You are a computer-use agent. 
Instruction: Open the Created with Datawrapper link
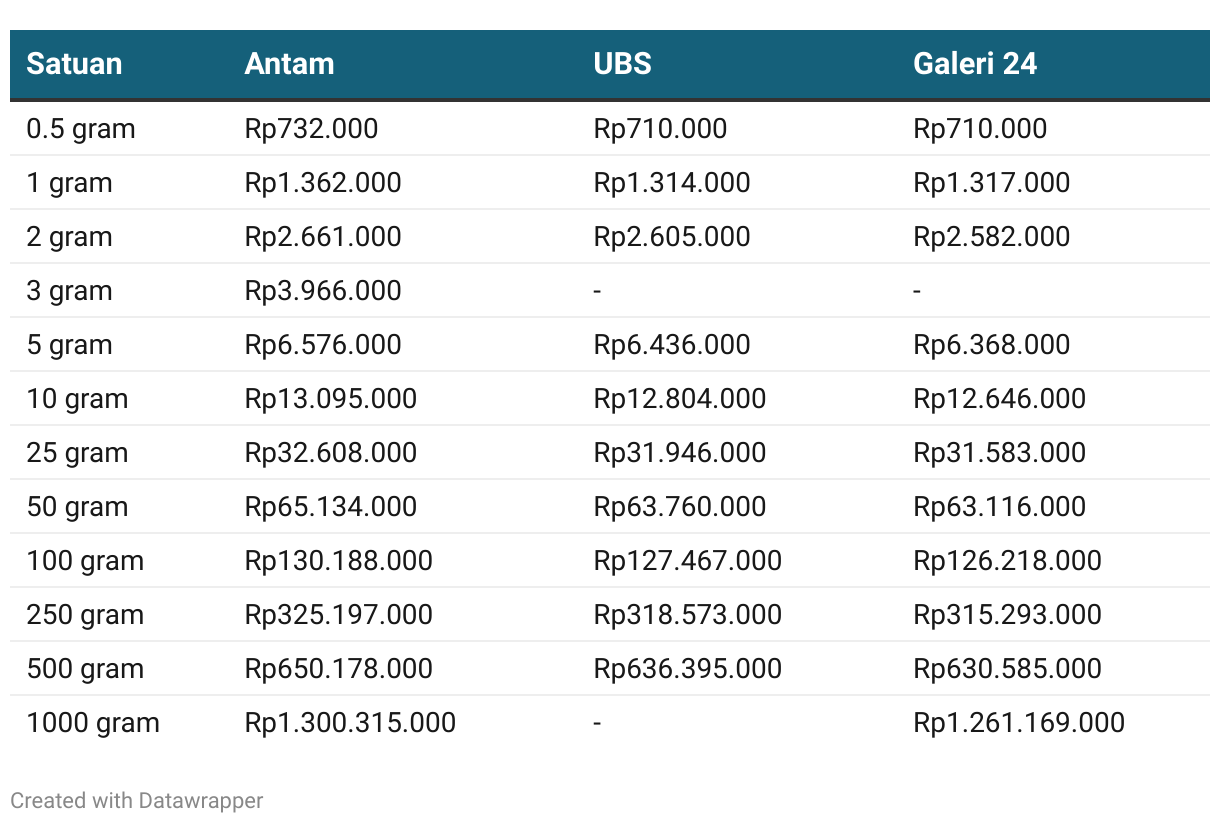[x=137, y=801]
